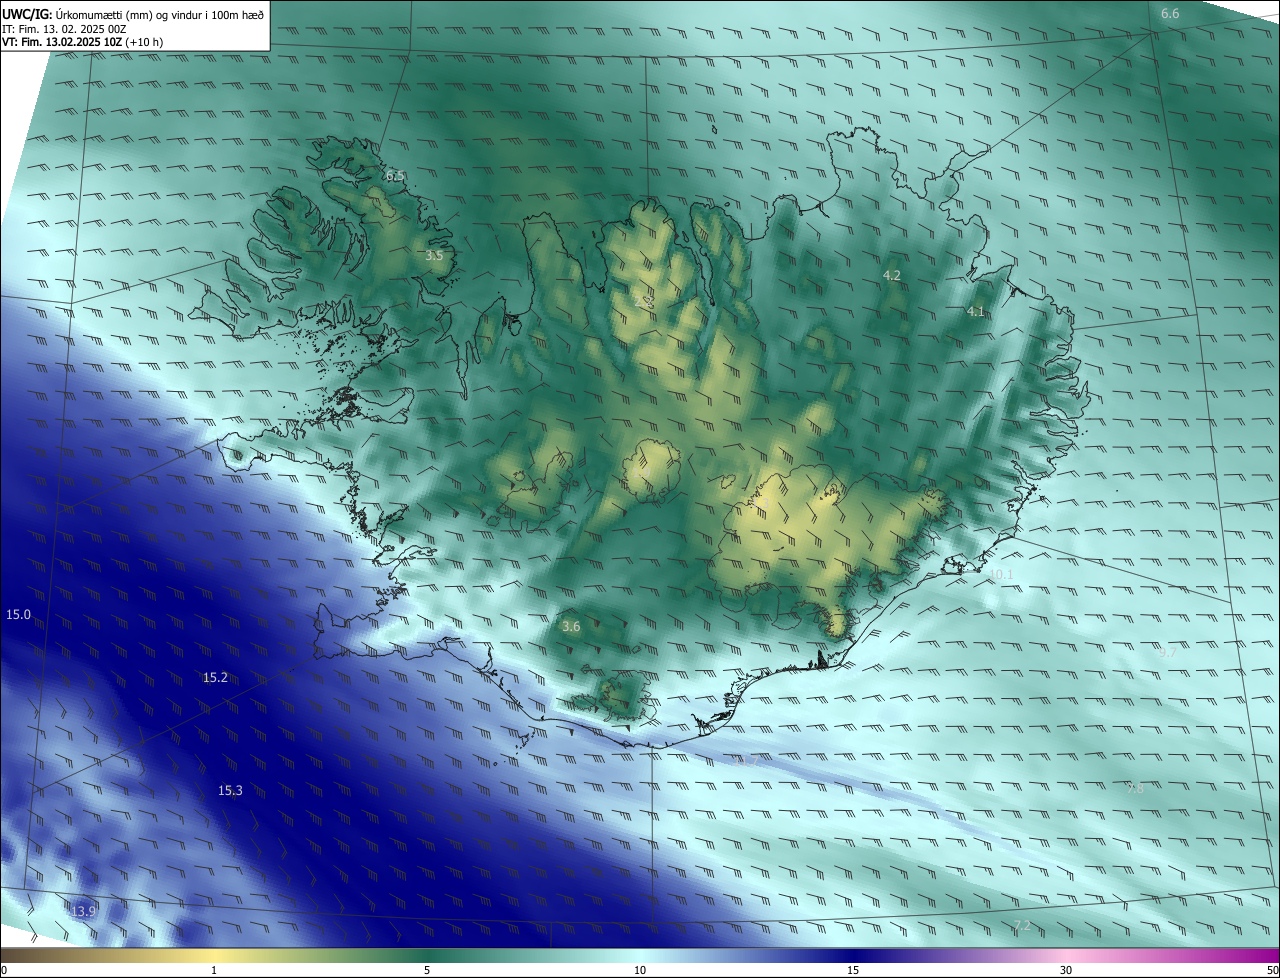Click the 4.1 value label on the map
1280x978 pixels.
975,312
